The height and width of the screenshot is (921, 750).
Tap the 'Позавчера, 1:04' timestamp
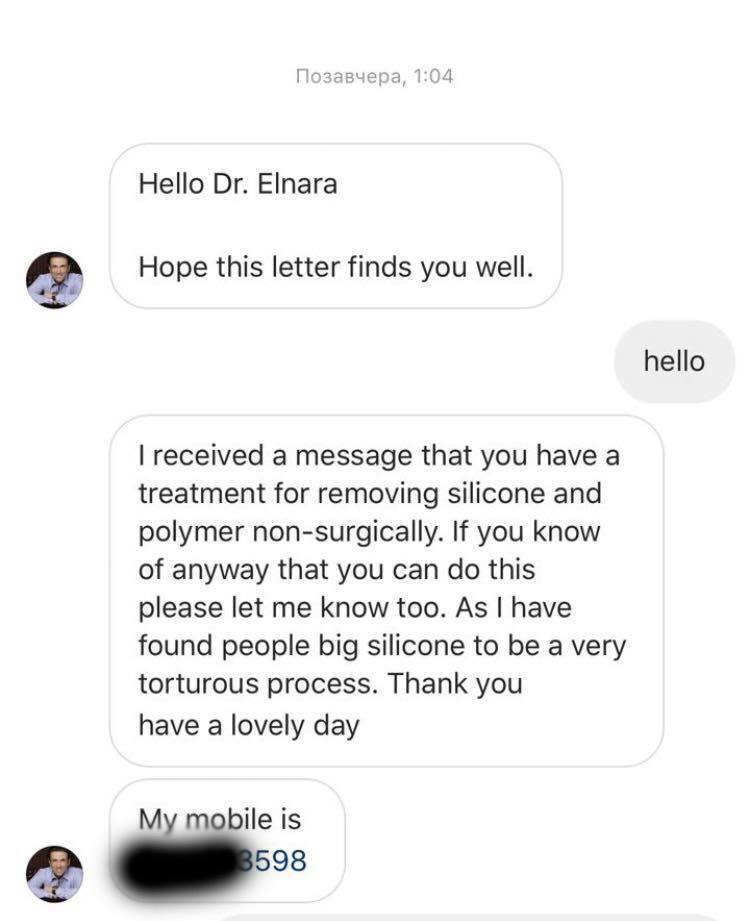375,76
